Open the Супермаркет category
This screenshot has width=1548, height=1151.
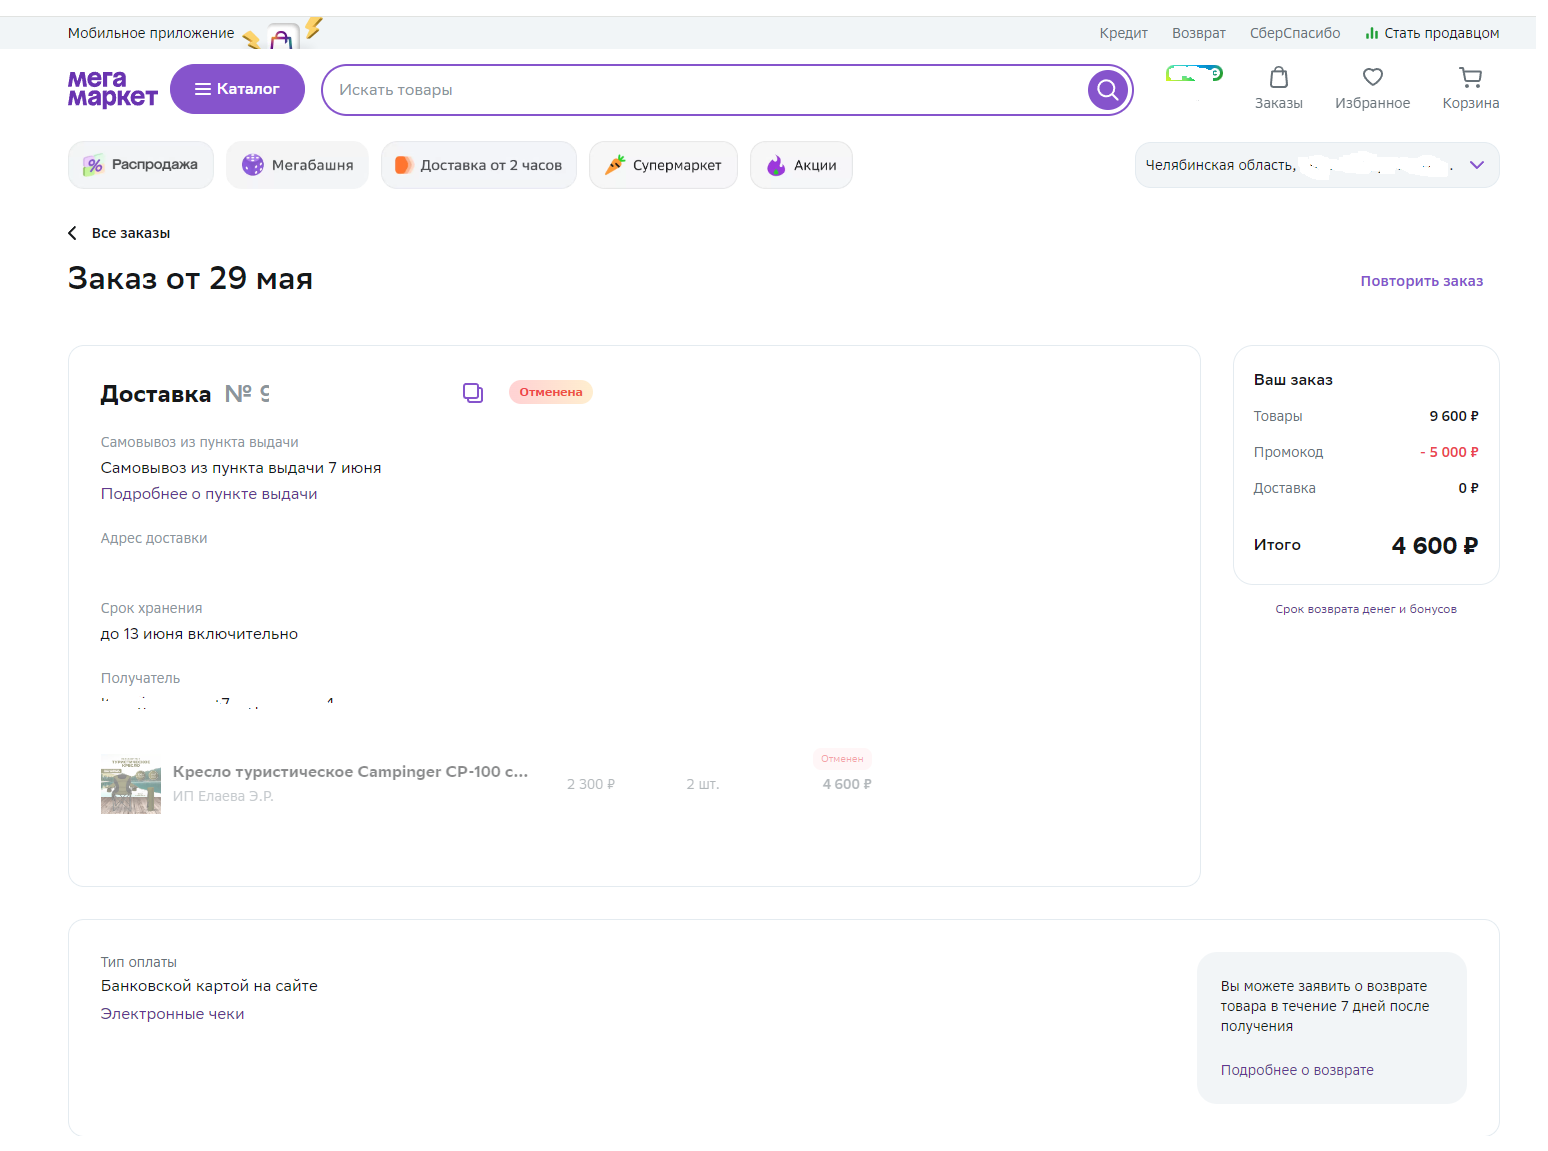tap(663, 165)
